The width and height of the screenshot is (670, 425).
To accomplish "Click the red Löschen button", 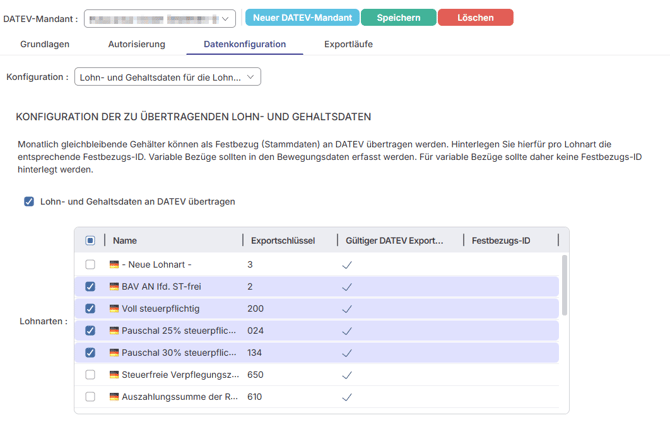I will click(x=476, y=18).
